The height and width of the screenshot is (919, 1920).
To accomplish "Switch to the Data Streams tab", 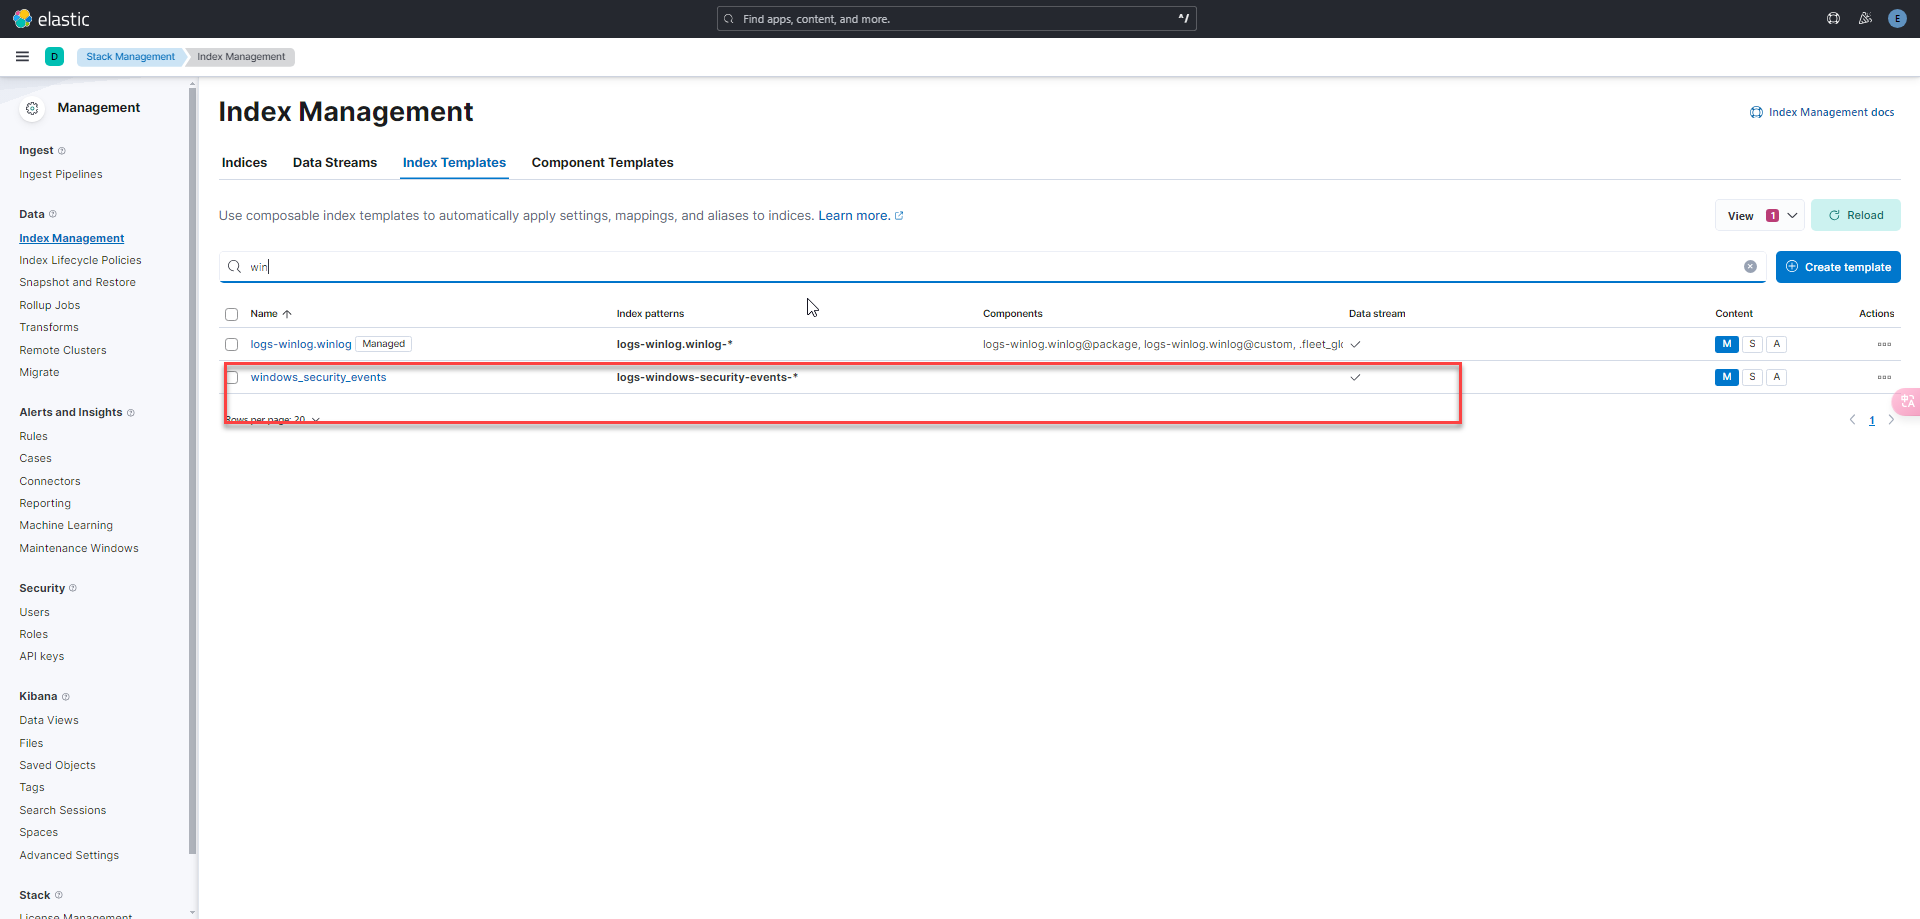I will 335,163.
